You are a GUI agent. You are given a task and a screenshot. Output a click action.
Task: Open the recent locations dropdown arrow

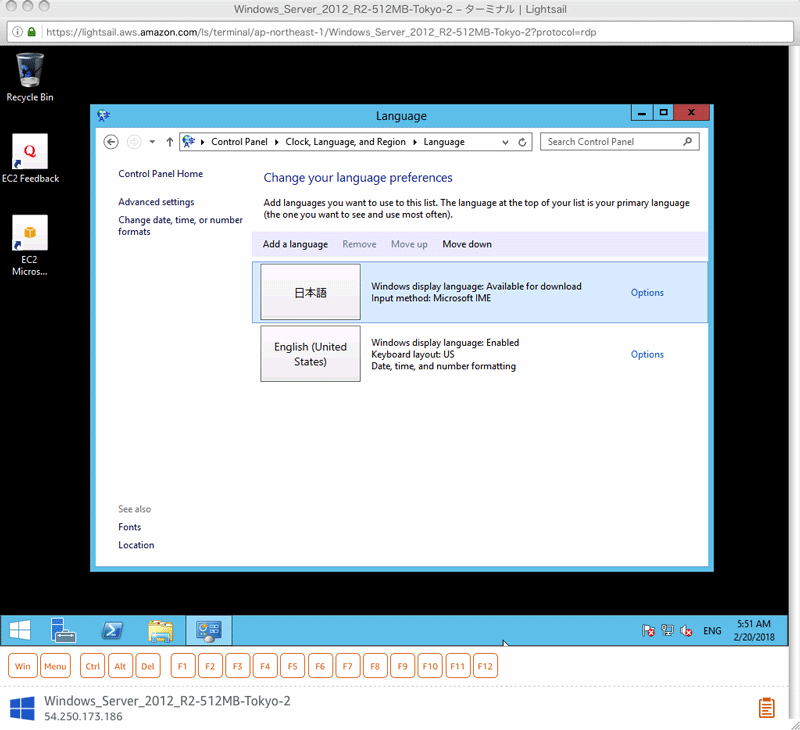pyautogui.click(x=152, y=142)
